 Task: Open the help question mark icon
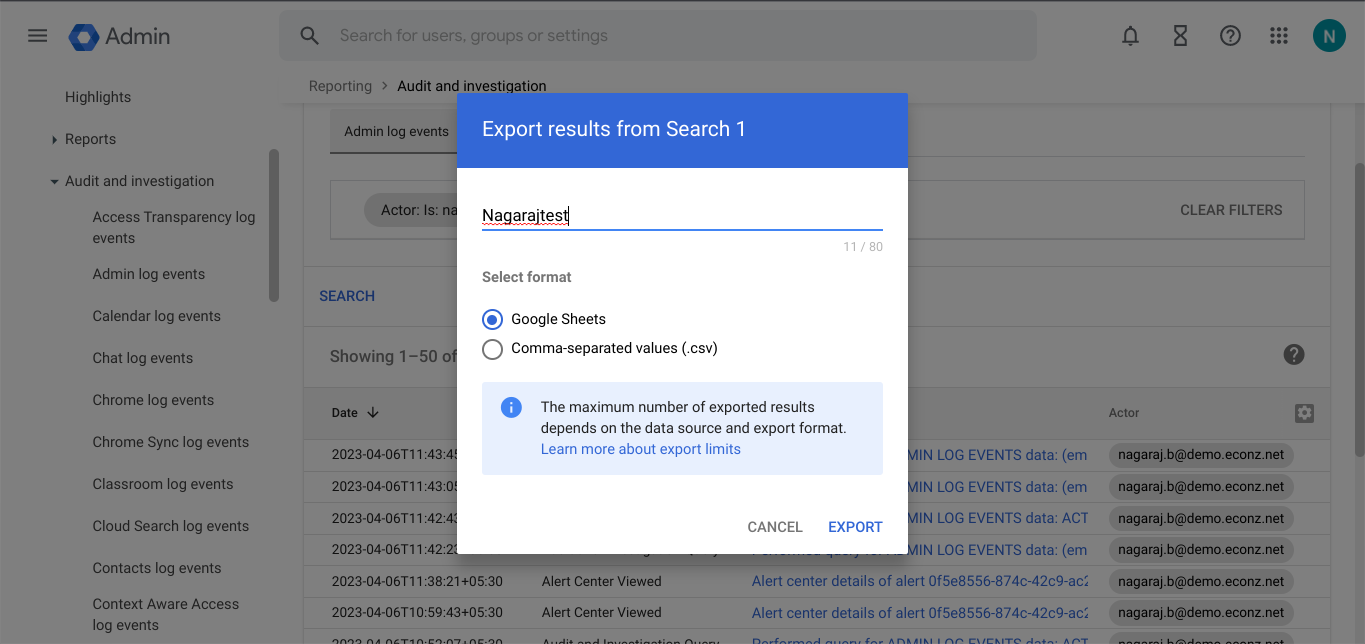pos(1230,36)
